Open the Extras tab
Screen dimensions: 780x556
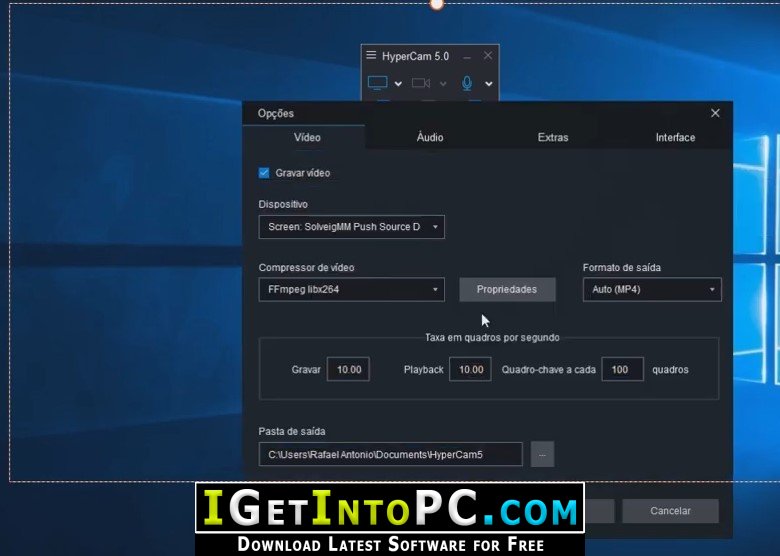pyautogui.click(x=553, y=137)
